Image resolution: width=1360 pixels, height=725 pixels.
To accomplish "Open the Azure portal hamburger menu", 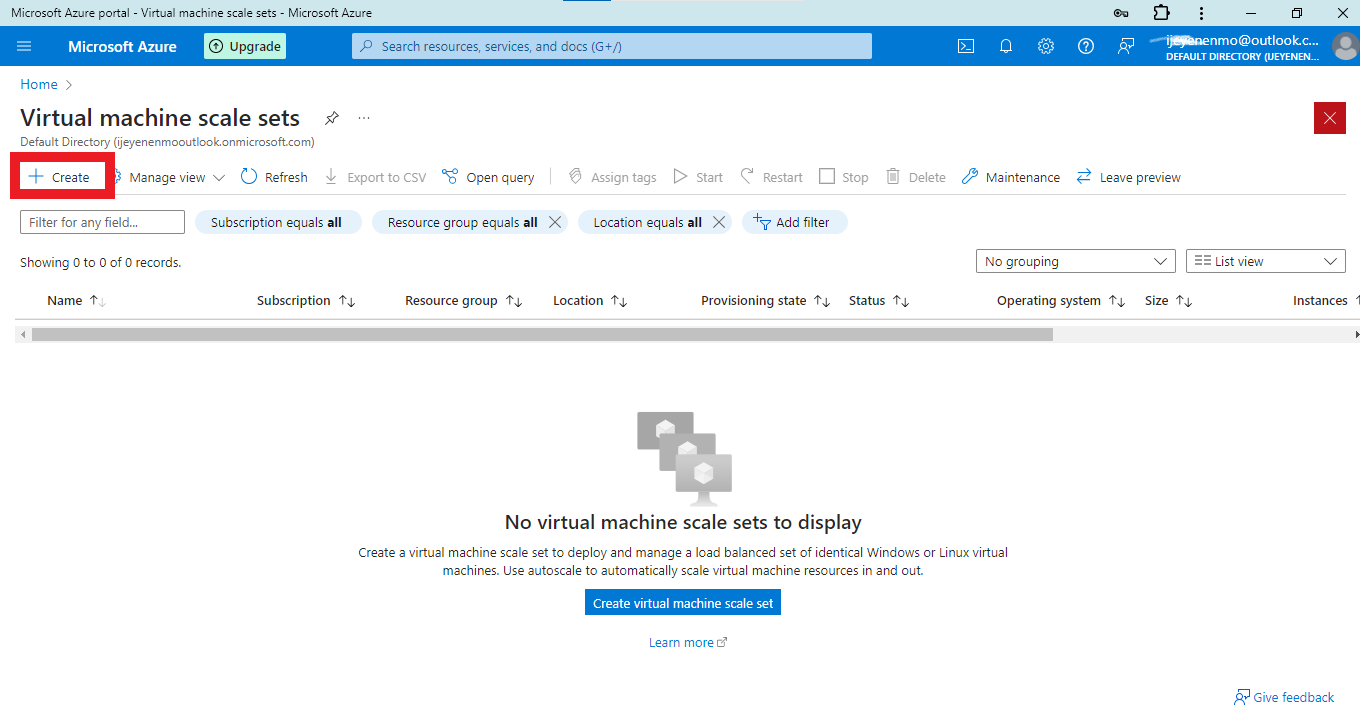I will pos(25,46).
